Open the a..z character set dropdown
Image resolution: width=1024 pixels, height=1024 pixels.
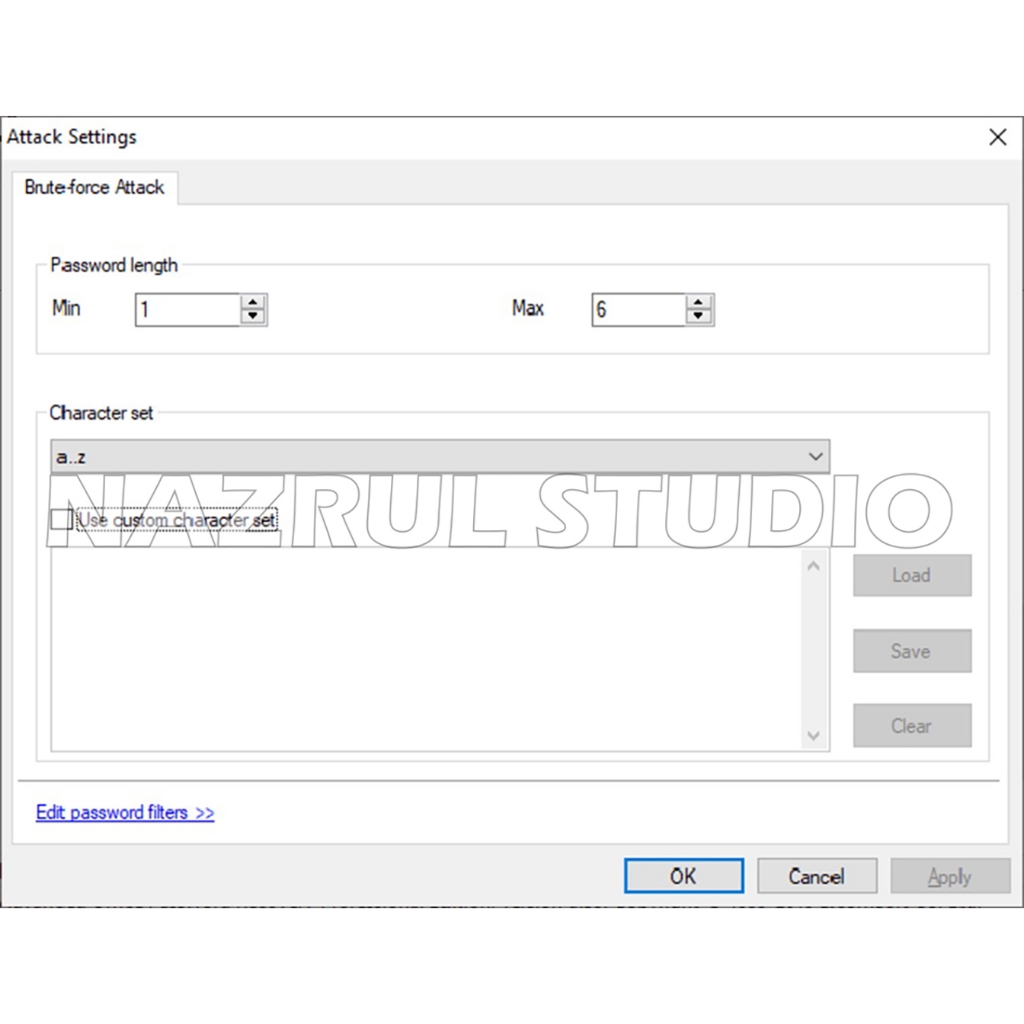click(x=440, y=457)
